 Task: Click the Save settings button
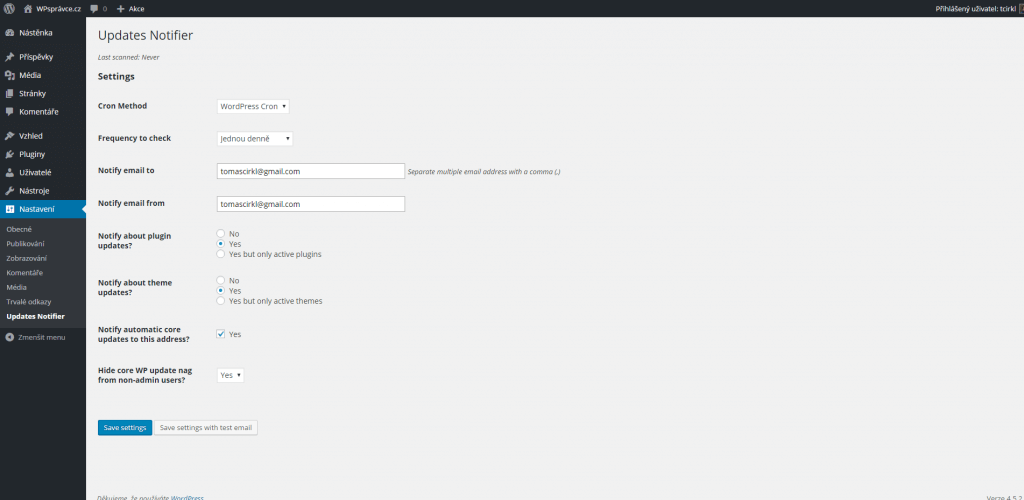[125, 428]
